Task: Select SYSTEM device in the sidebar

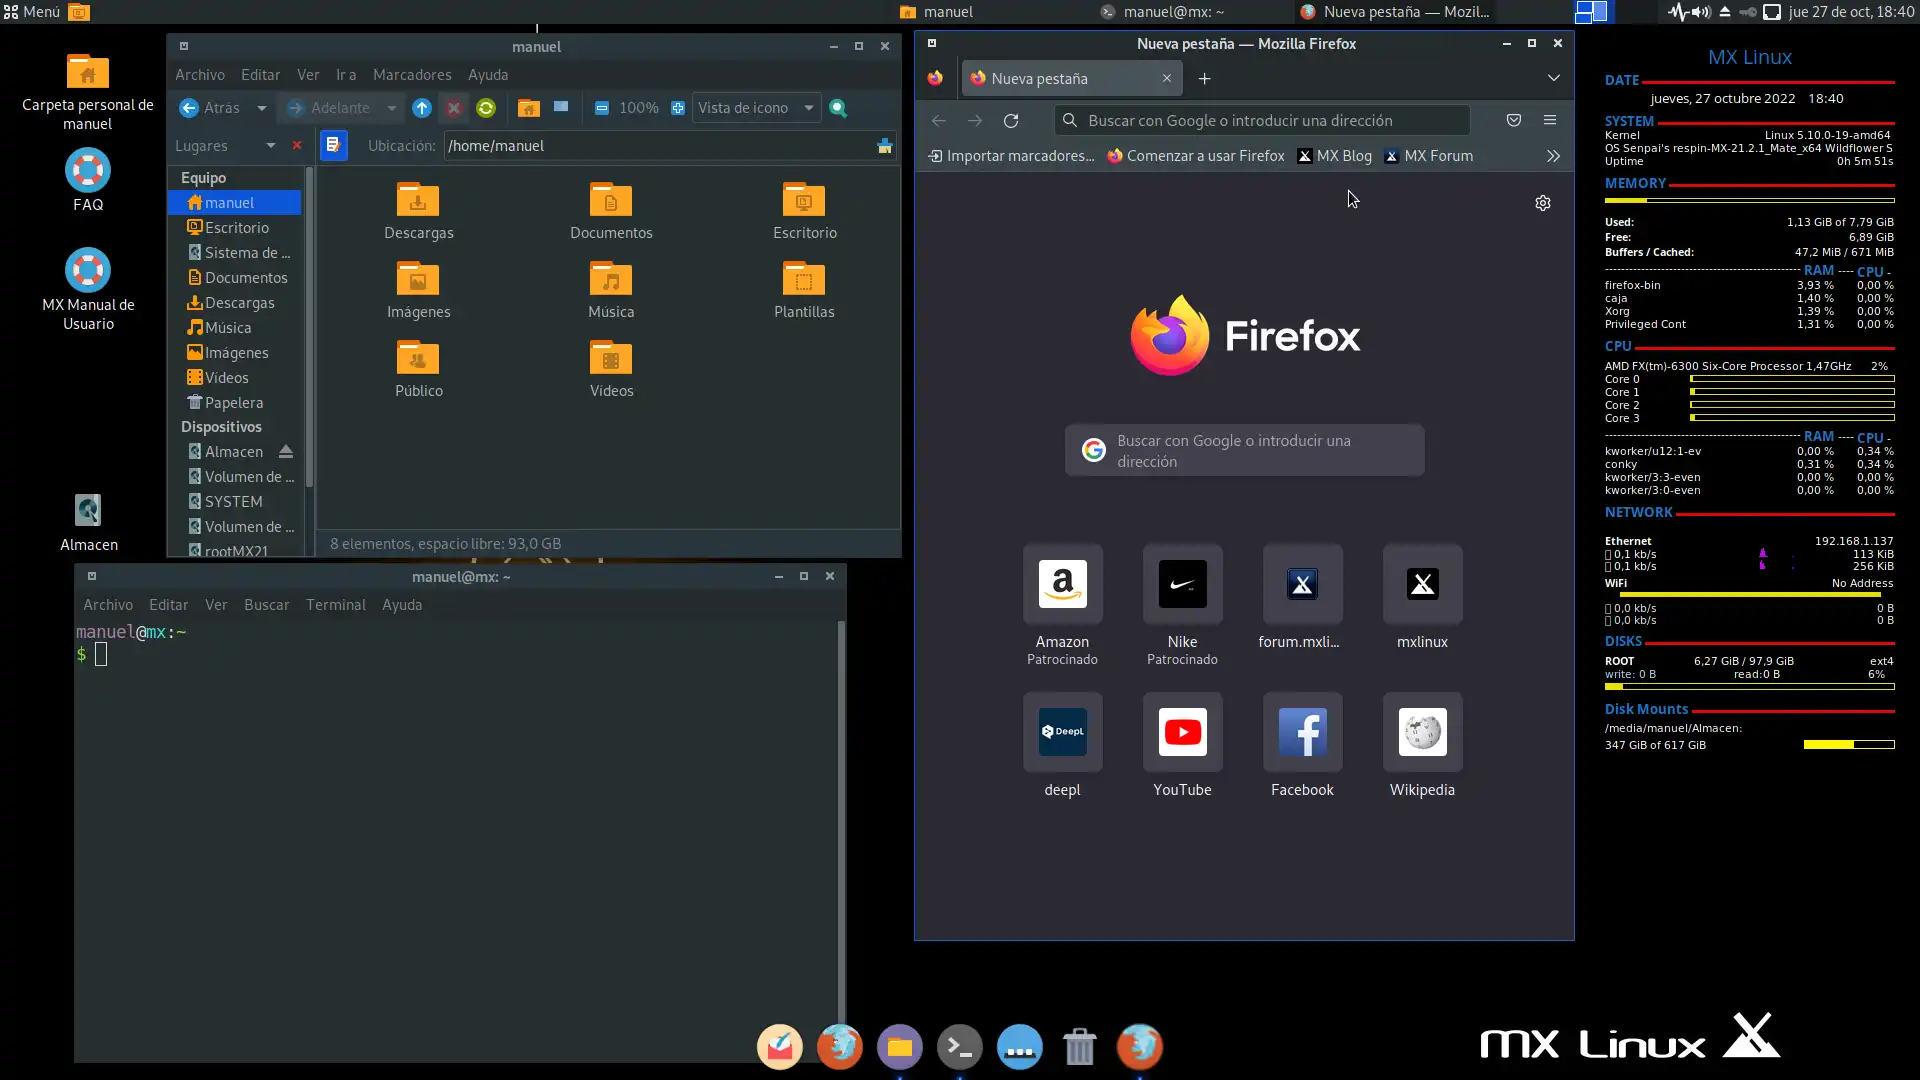Action: click(235, 502)
